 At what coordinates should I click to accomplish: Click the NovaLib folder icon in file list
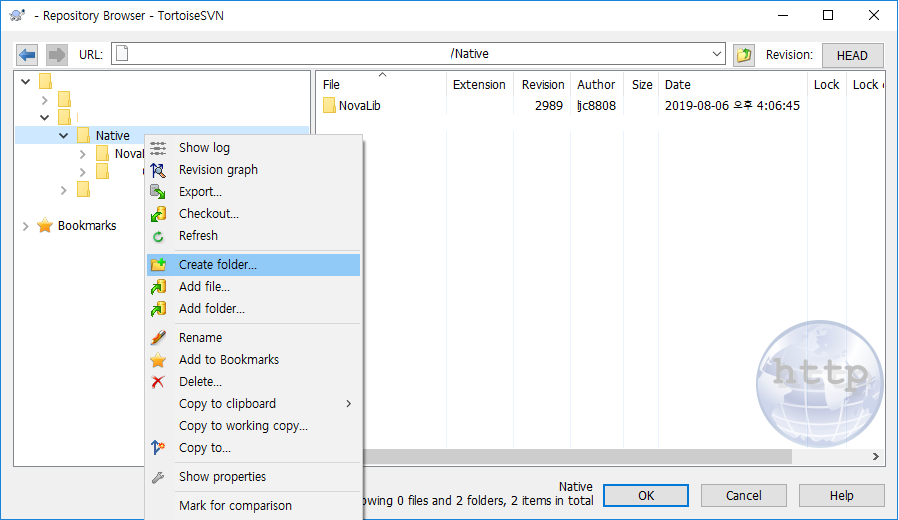329,105
